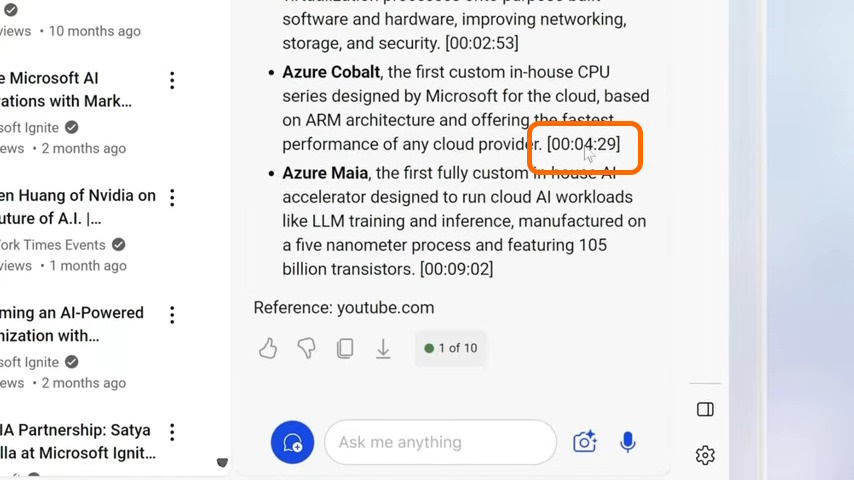Open more options for Microsoft AI video
Screen dimensions: 854x480
(x=172, y=80)
